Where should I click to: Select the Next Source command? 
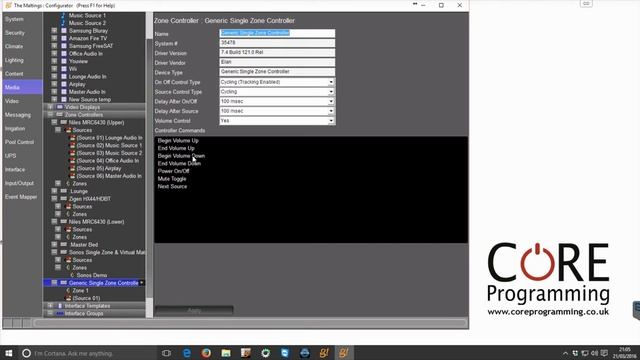pyautogui.click(x=172, y=187)
